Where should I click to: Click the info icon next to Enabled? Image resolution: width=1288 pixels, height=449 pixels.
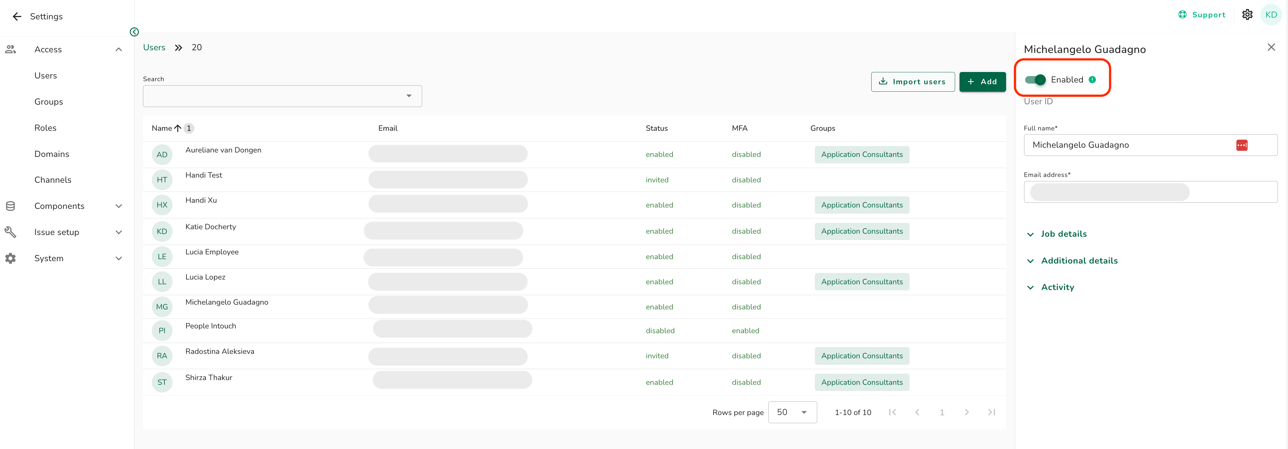click(x=1092, y=80)
